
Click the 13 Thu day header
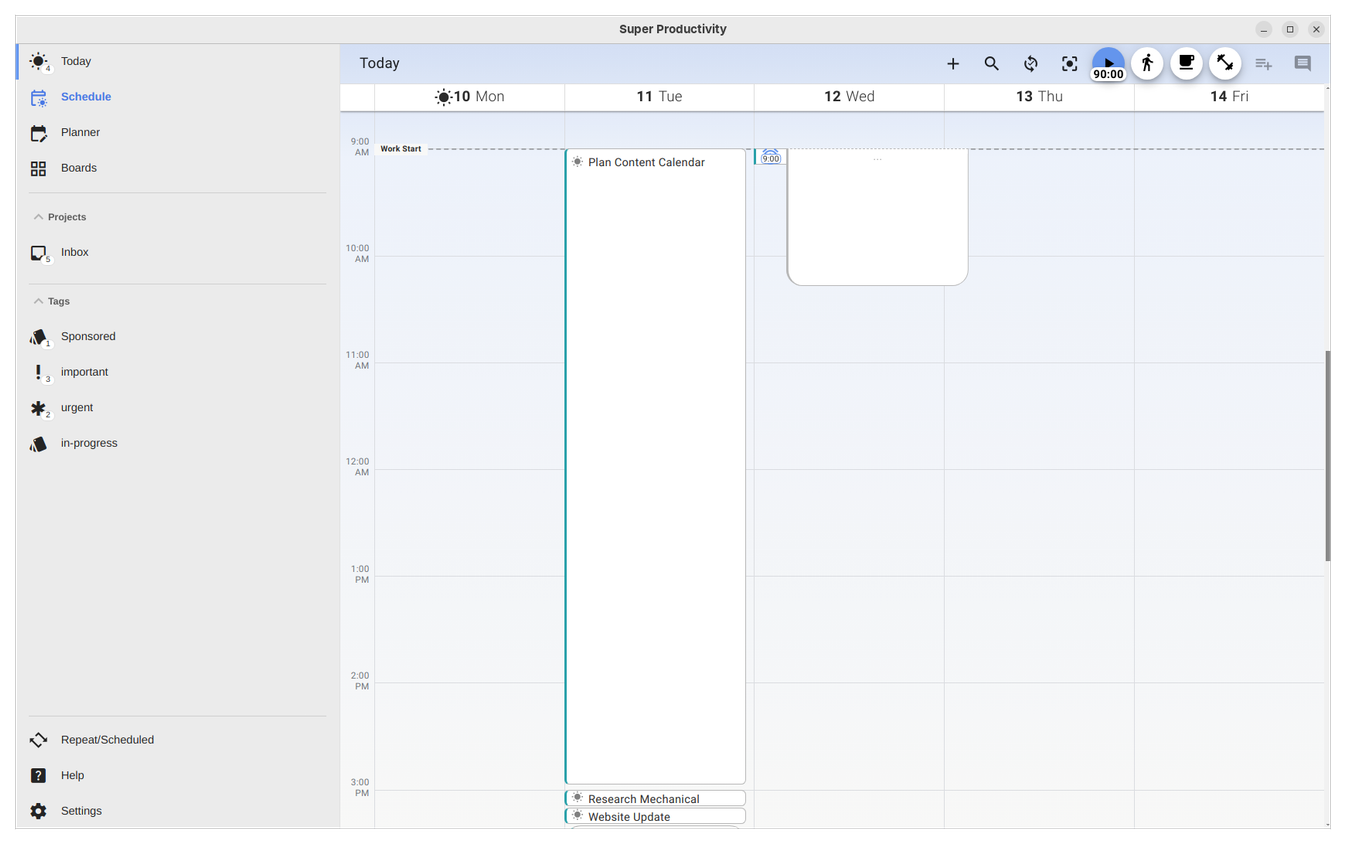pos(1039,96)
